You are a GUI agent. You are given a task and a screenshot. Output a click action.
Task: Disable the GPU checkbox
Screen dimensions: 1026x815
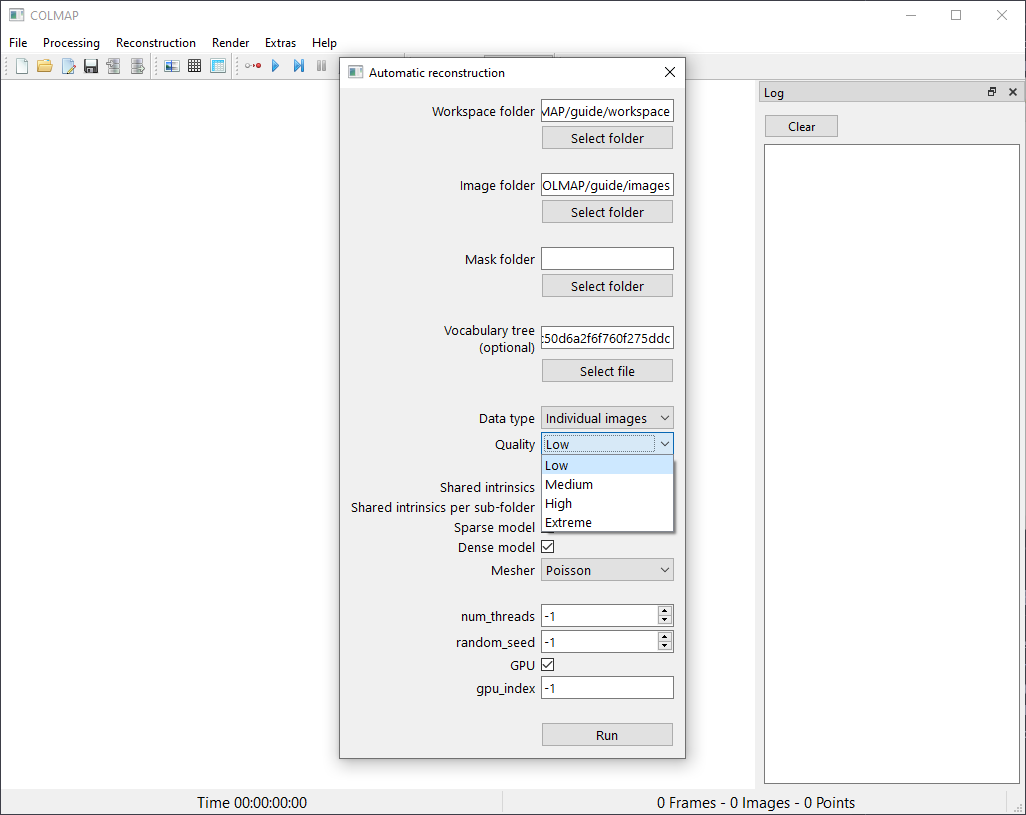547,665
